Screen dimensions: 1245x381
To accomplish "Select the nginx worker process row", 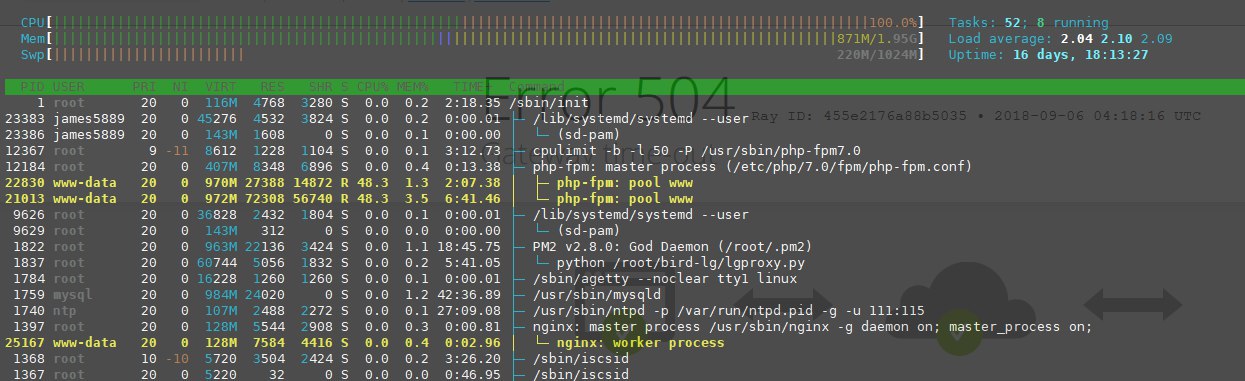I will (x=622, y=343).
